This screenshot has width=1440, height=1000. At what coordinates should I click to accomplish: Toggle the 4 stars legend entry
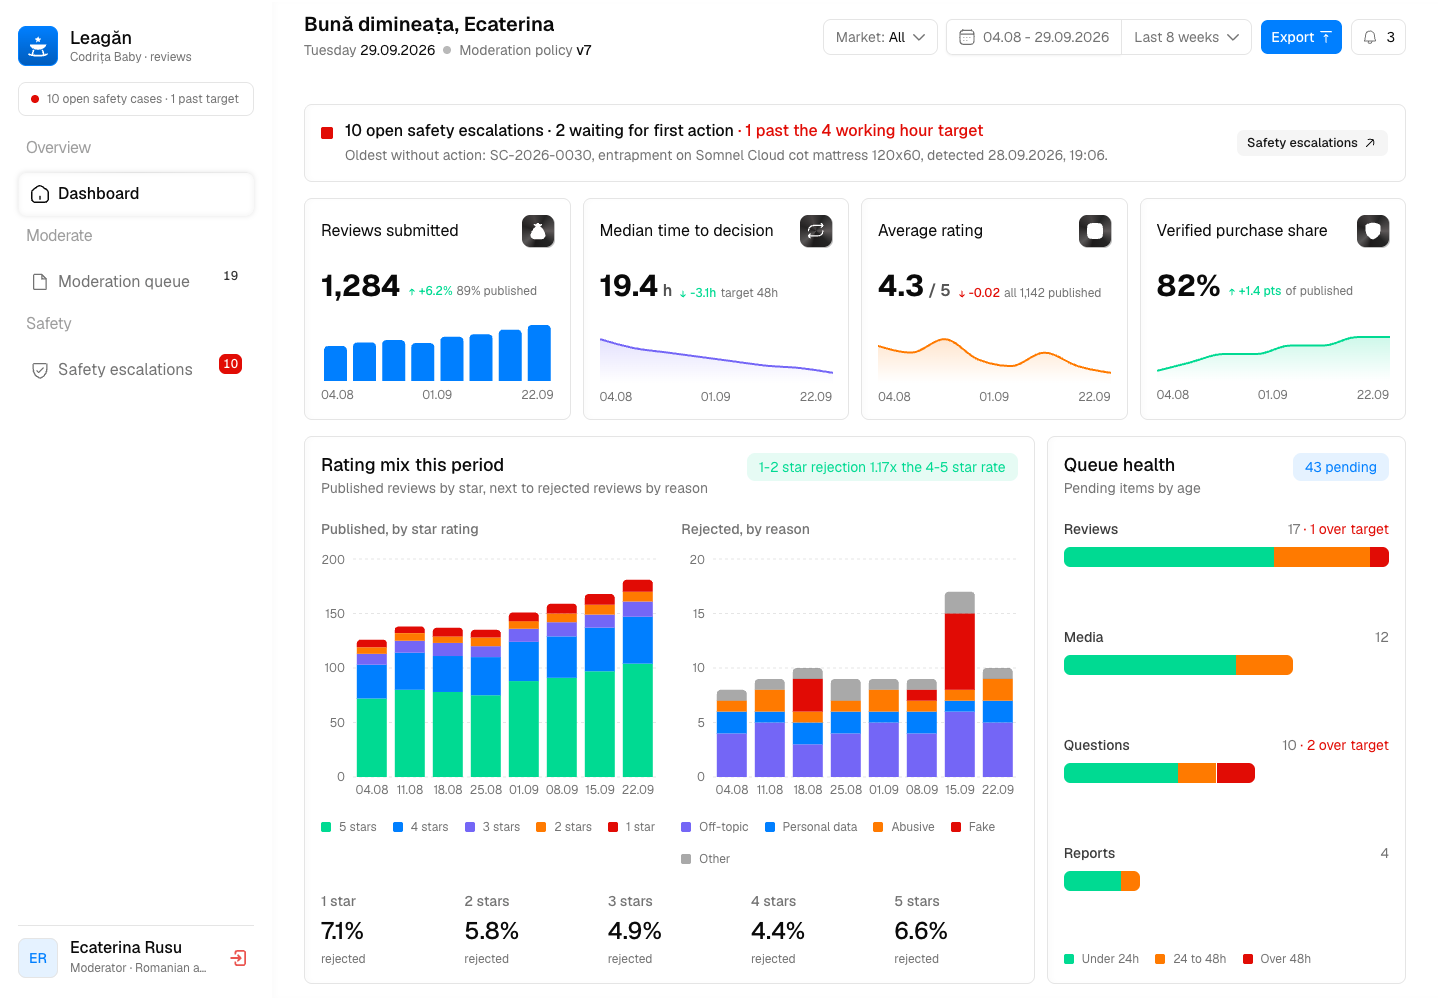click(x=421, y=827)
